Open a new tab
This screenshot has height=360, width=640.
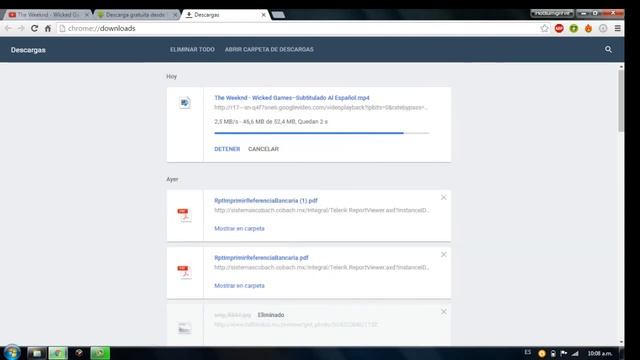(278, 15)
